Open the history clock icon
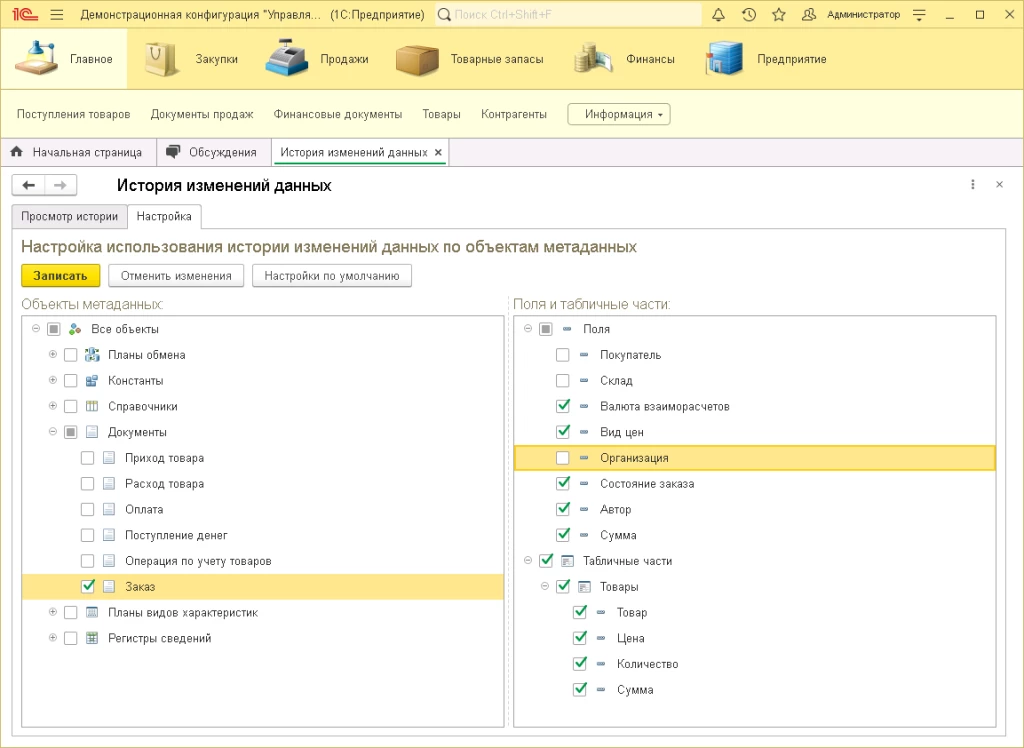 click(x=749, y=14)
